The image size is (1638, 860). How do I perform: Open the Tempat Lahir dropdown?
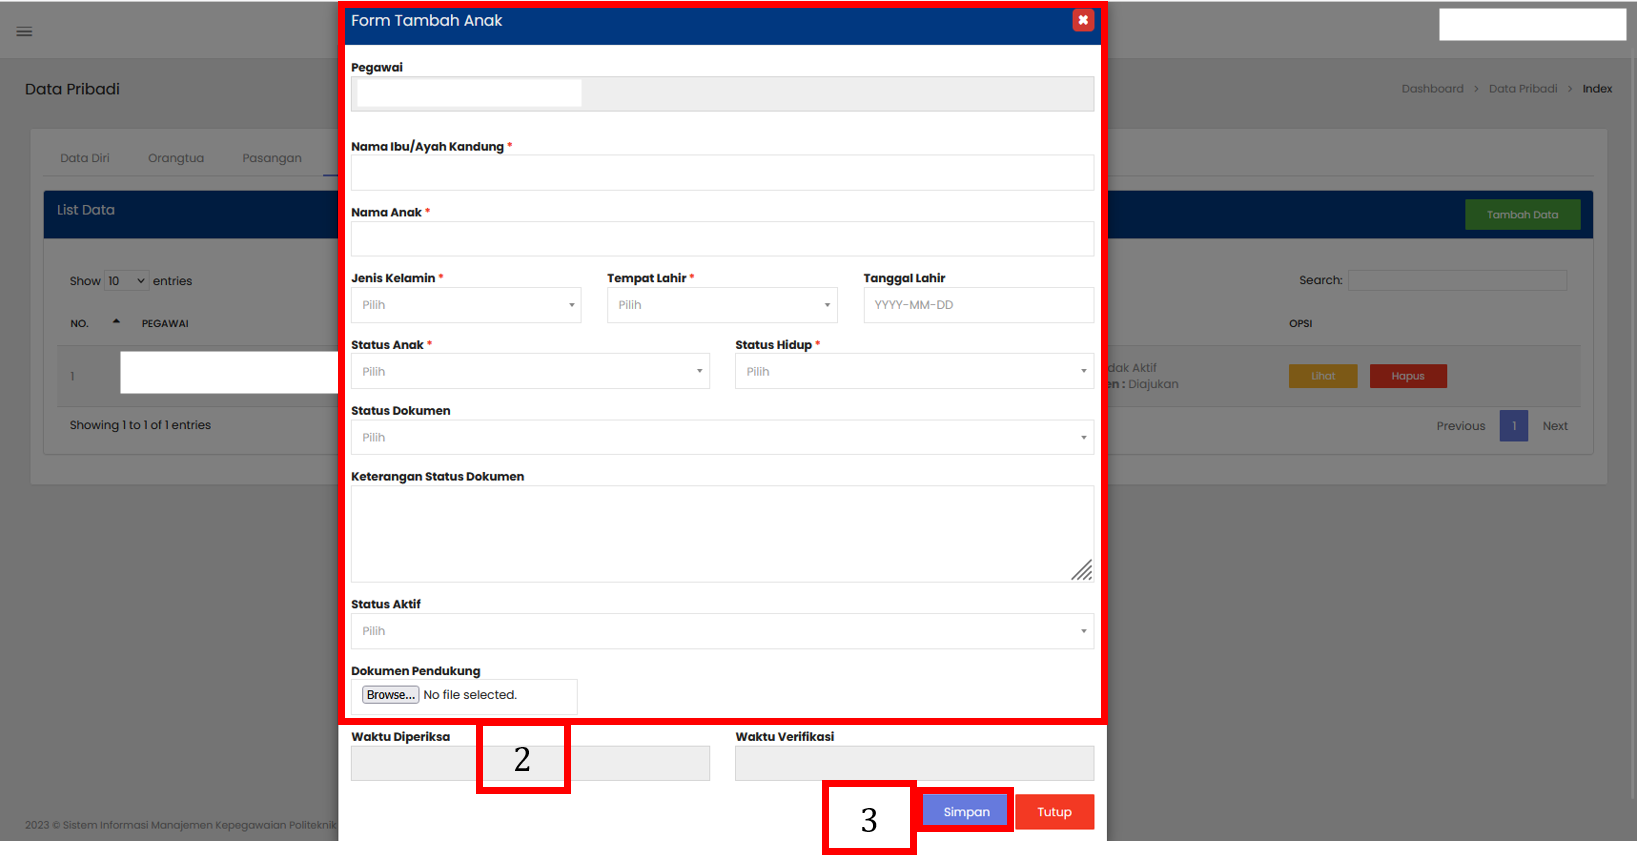tap(721, 305)
